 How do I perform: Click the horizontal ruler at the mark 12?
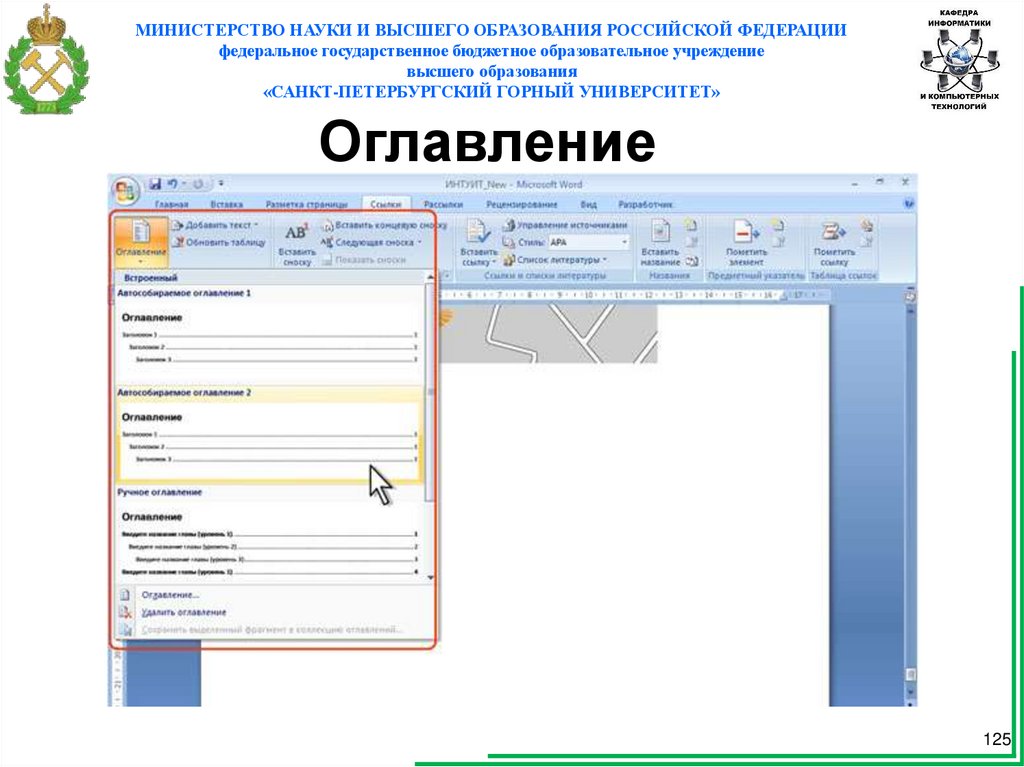[648, 296]
